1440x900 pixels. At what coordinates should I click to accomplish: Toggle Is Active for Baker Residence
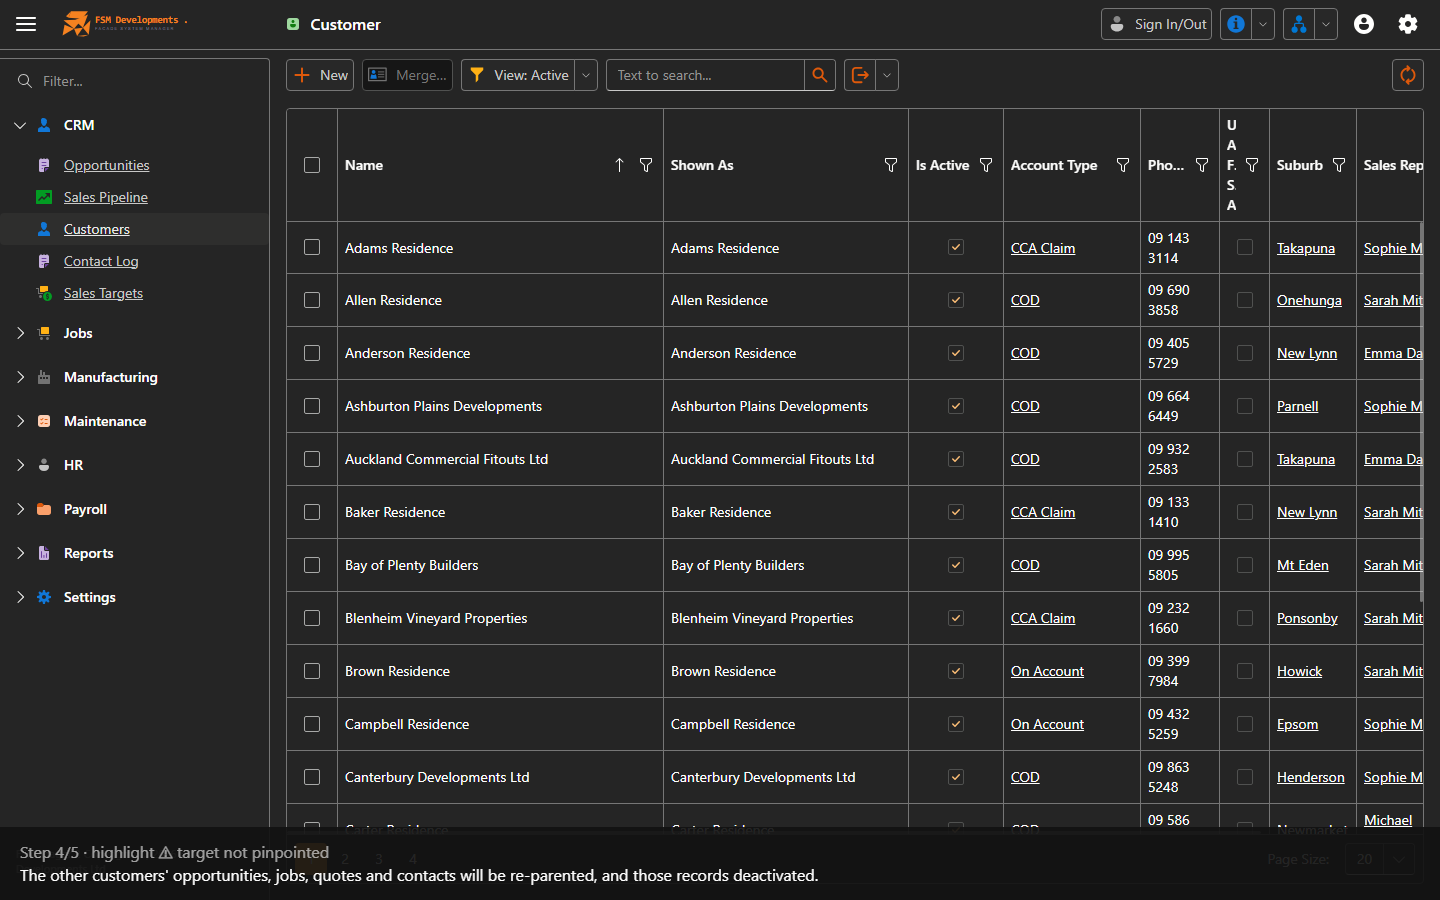pyautogui.click(x=956, y=512)
